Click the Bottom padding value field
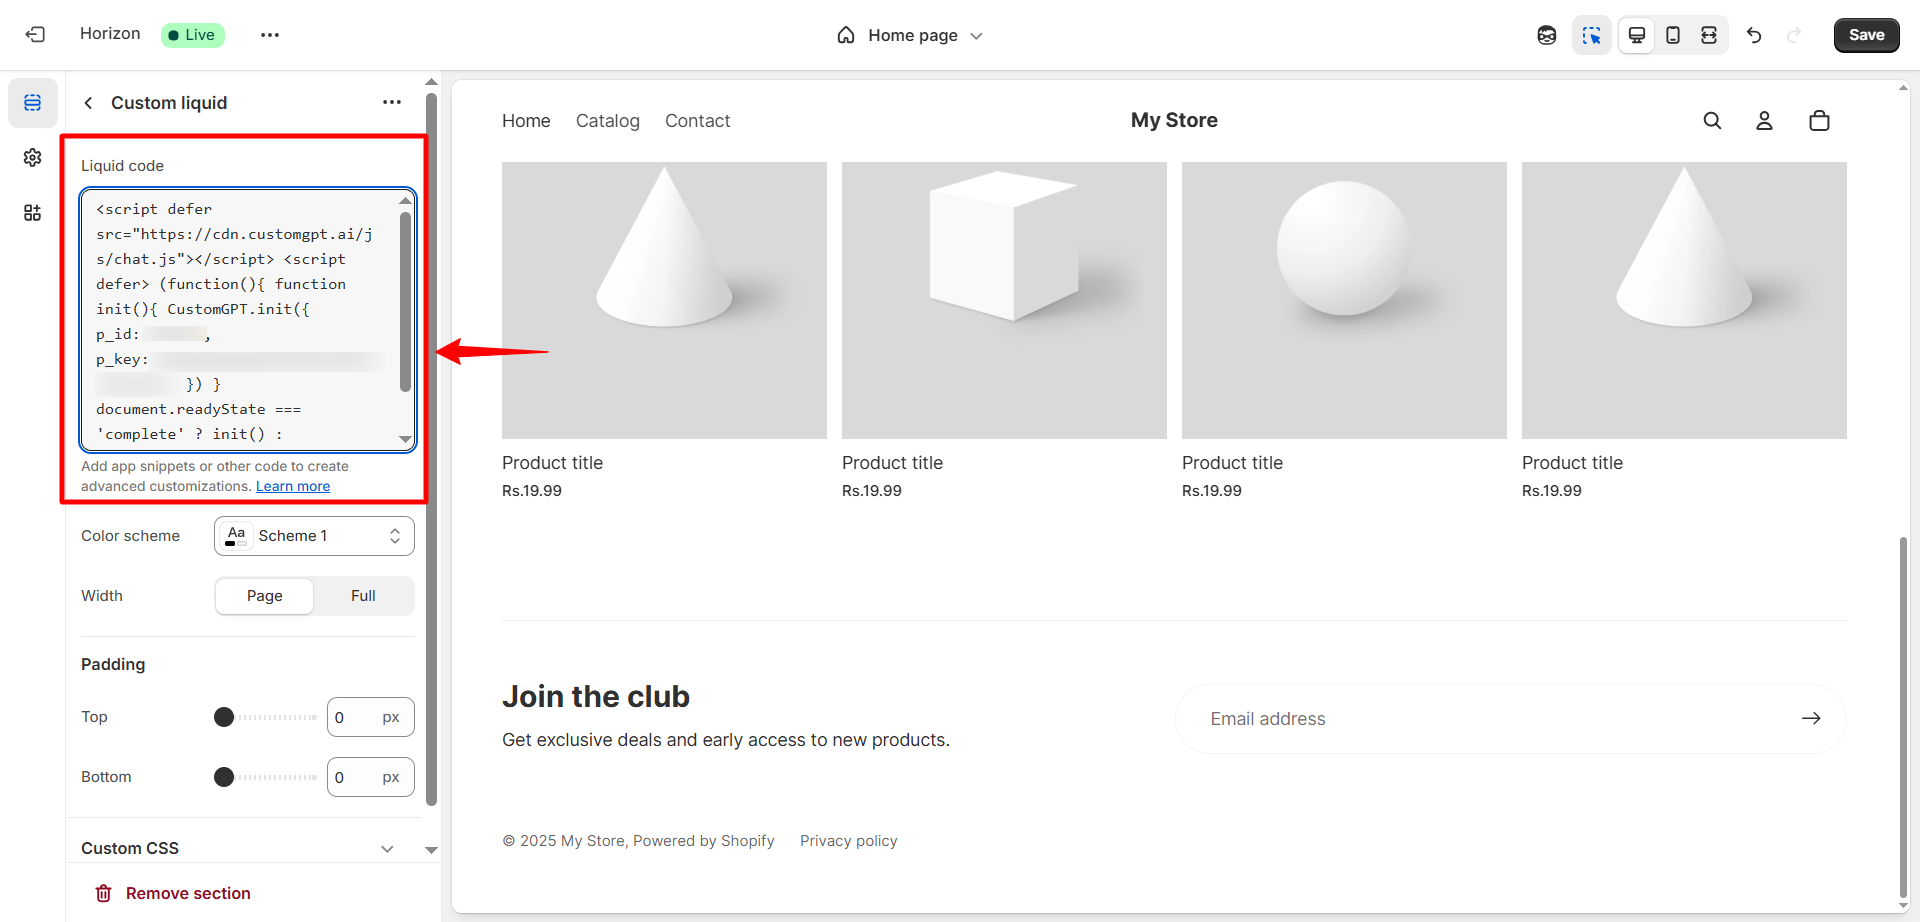 pos(370,777)
